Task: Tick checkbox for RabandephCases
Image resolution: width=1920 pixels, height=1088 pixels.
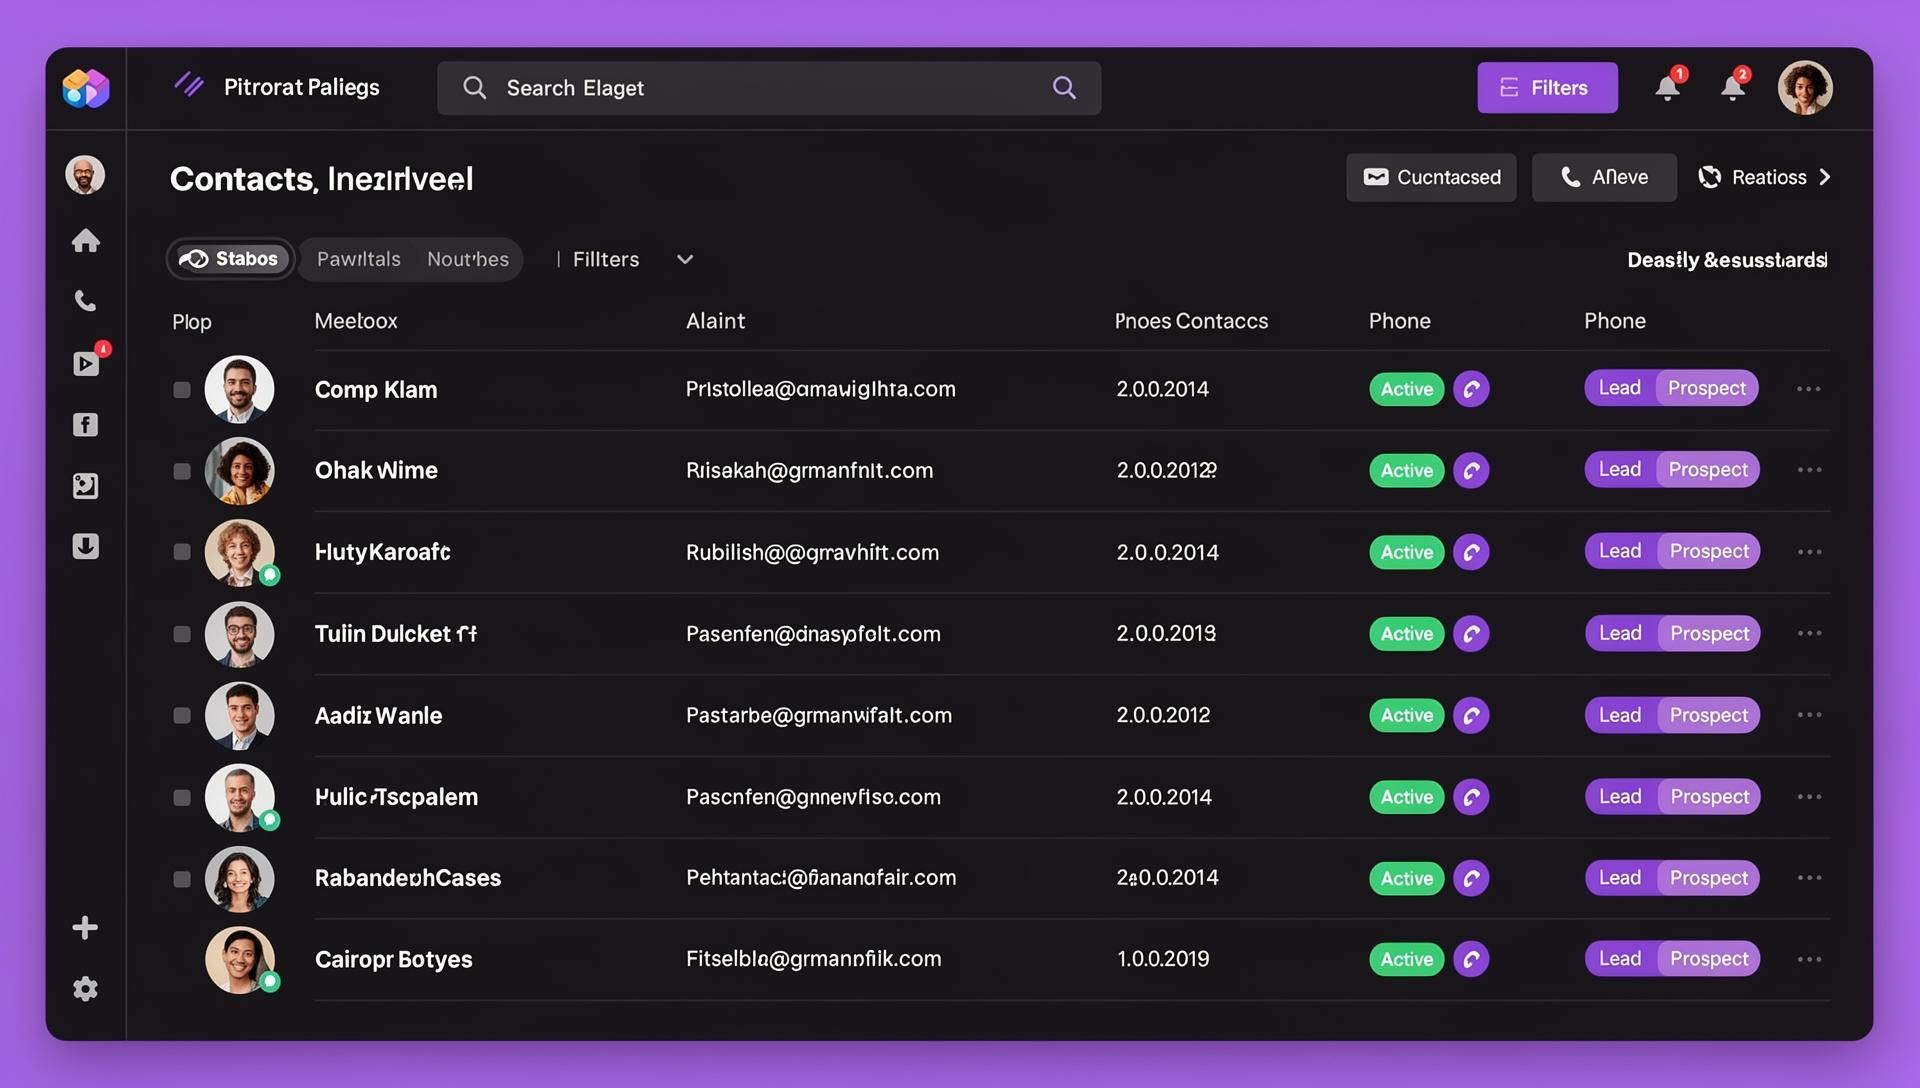Action: 182,879
